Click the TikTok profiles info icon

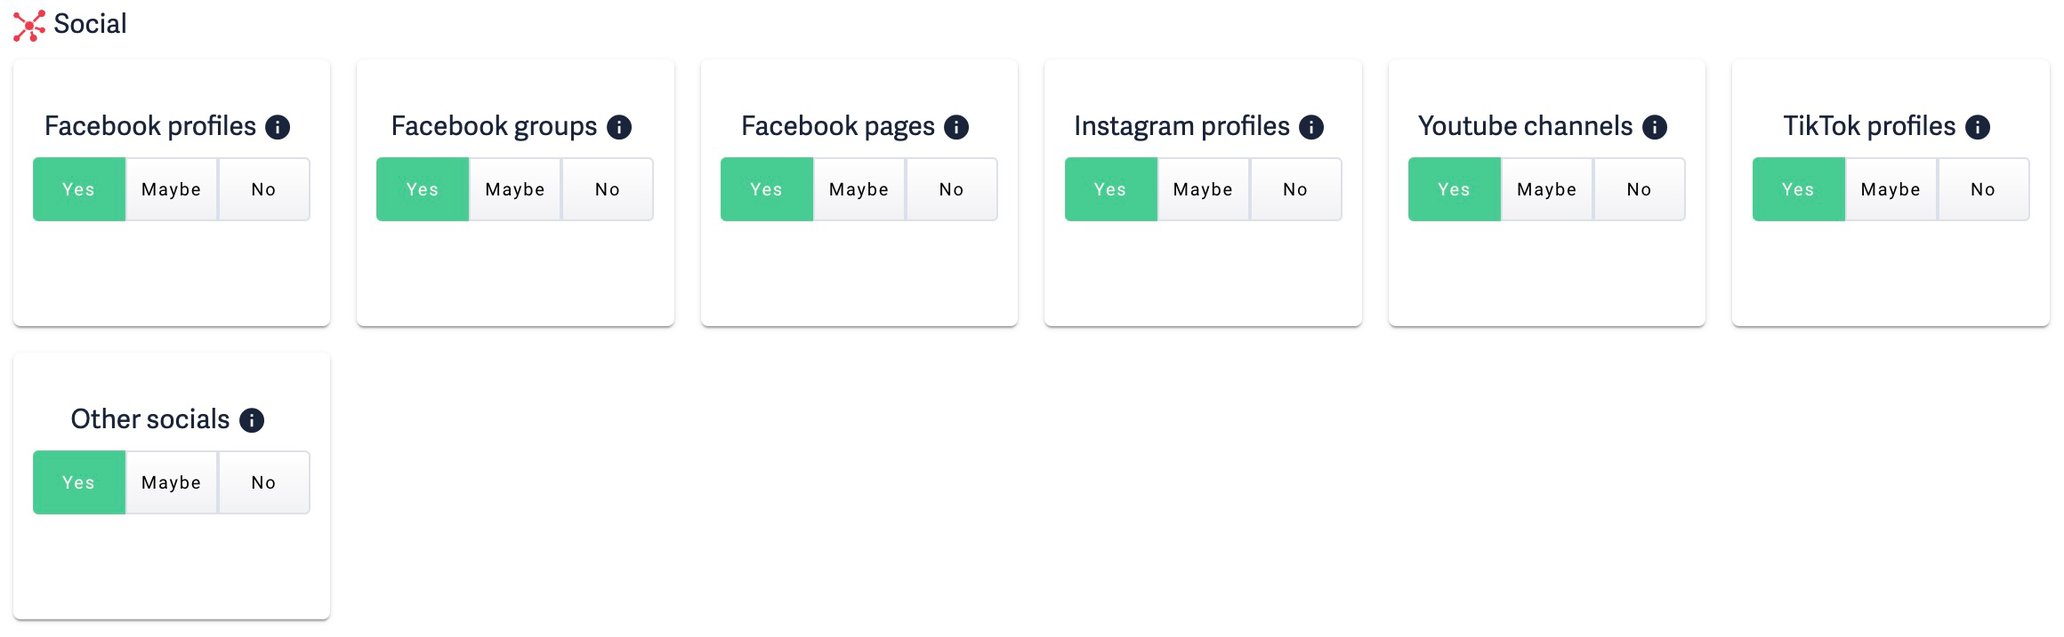click(1978, 127)
